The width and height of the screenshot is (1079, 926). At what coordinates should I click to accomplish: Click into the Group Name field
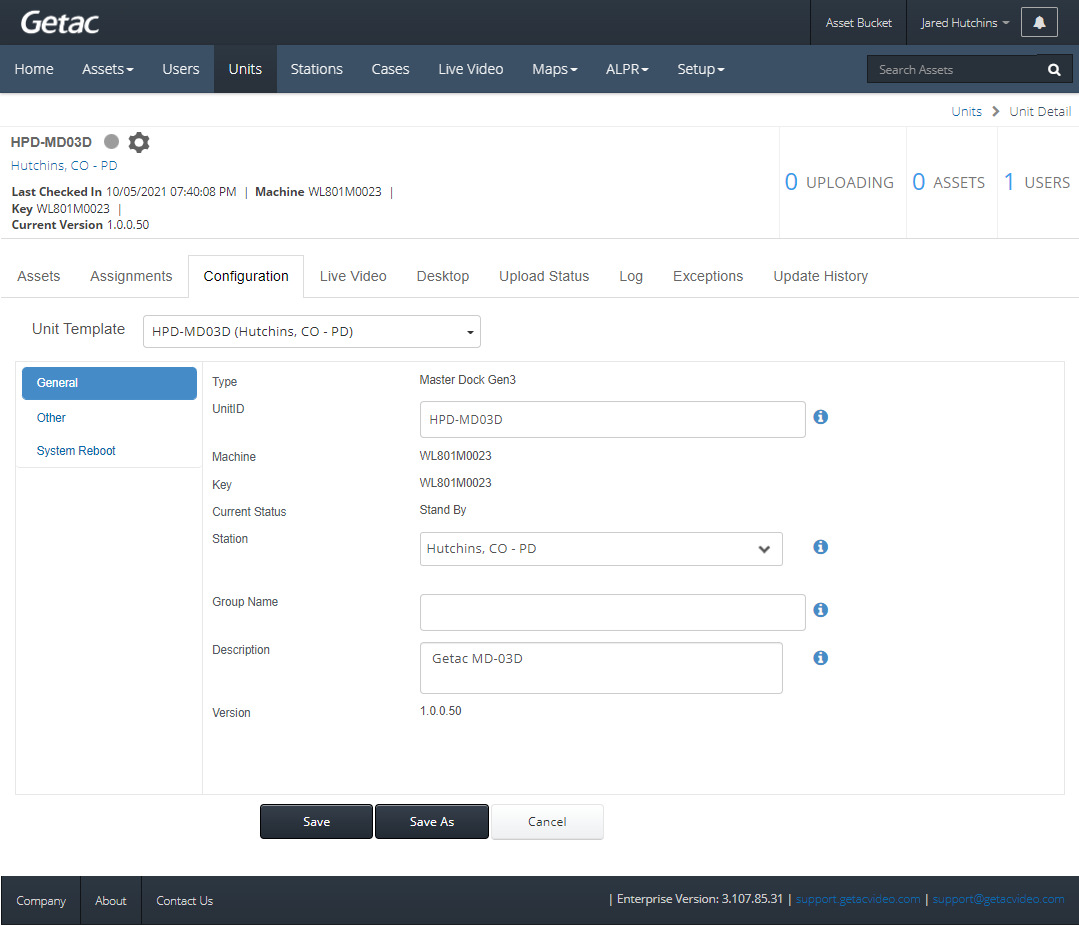(612, 612)
